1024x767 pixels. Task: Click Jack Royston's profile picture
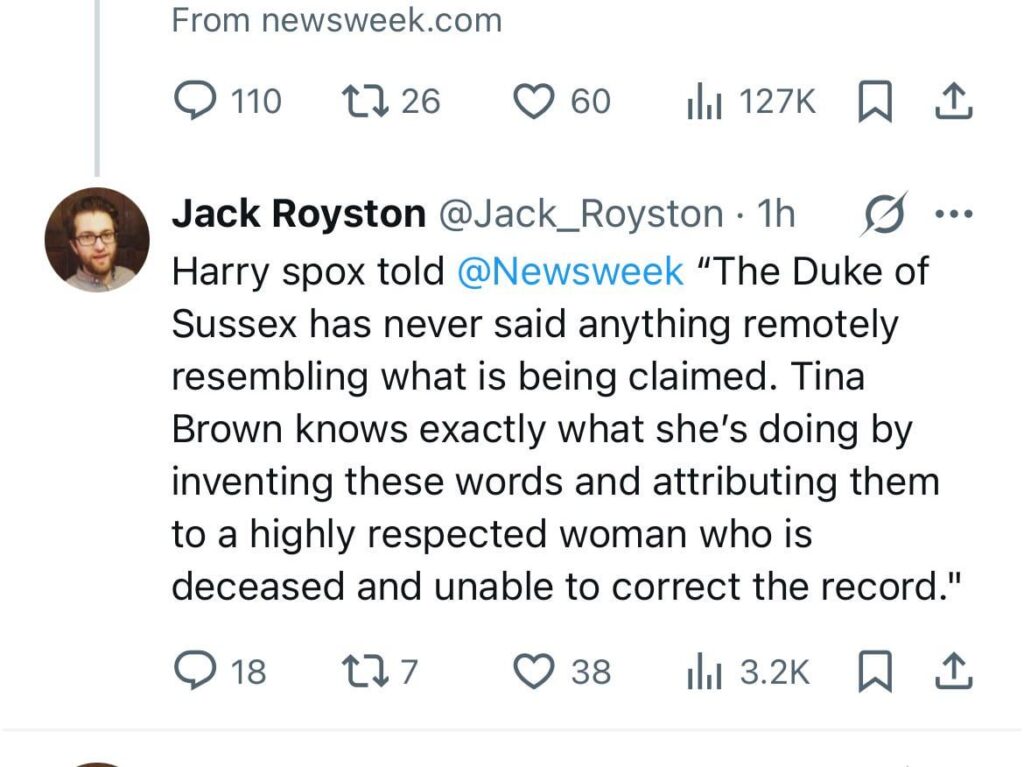click(x=97, y=238)
